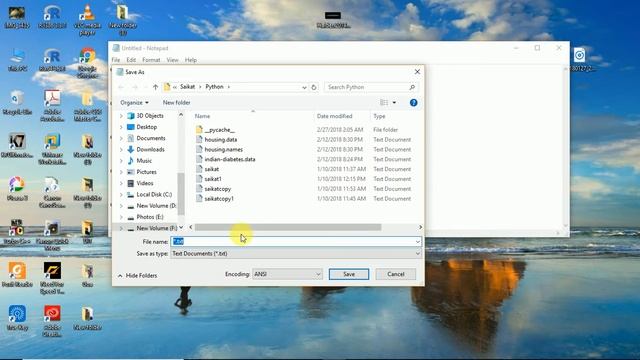This screenshot has width=640, height=360.
Task: Select the file named saikat
Action: 211,169
